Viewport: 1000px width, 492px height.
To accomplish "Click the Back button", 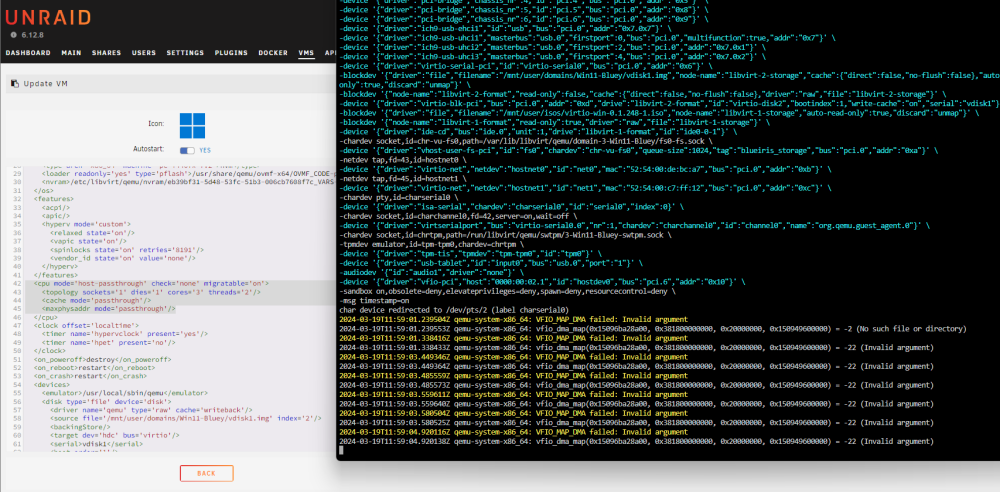I will 207,473.
